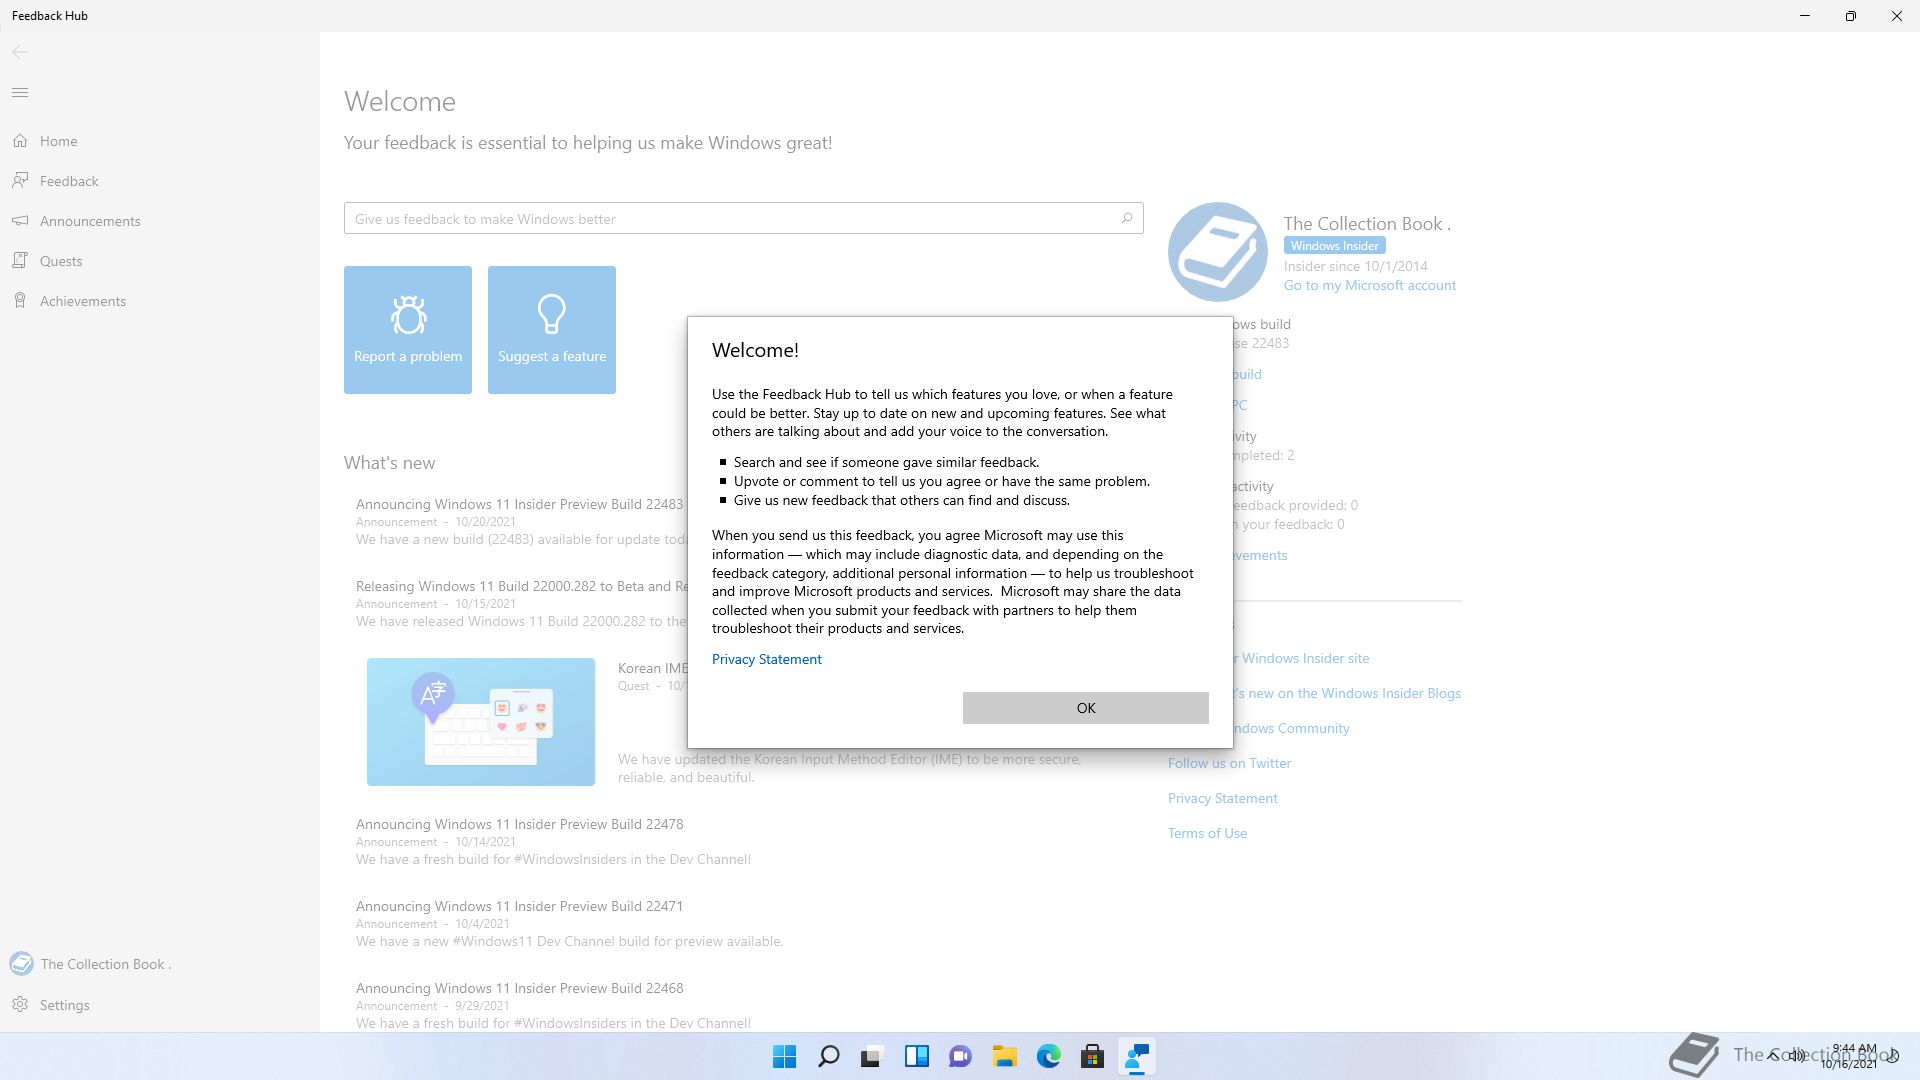Open Follow us on Twitter link
1920x1080 pixels.
pos(1229,763)
